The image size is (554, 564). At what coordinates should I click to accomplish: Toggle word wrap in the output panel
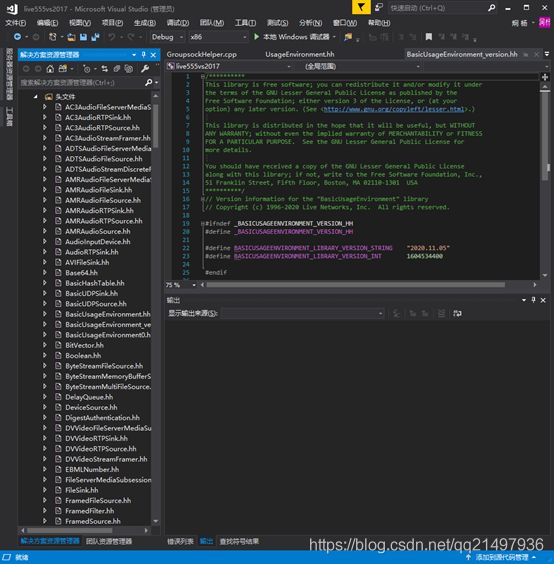[x=457, y=314]
